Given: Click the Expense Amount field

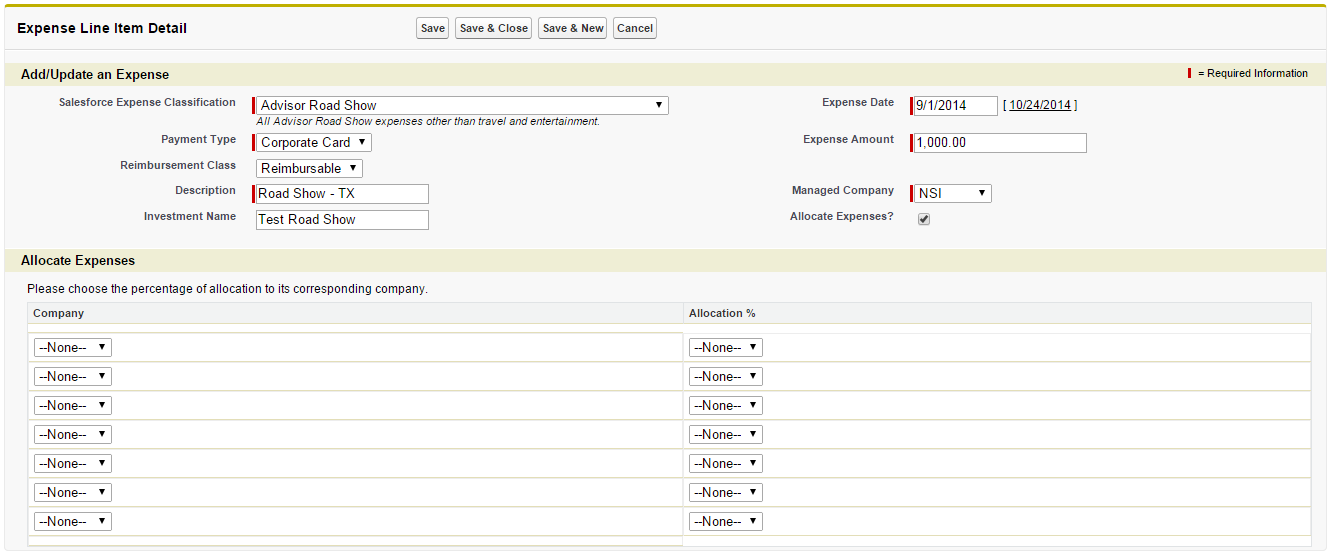Looking at the screenshot, I should click(x=999, y=142).
